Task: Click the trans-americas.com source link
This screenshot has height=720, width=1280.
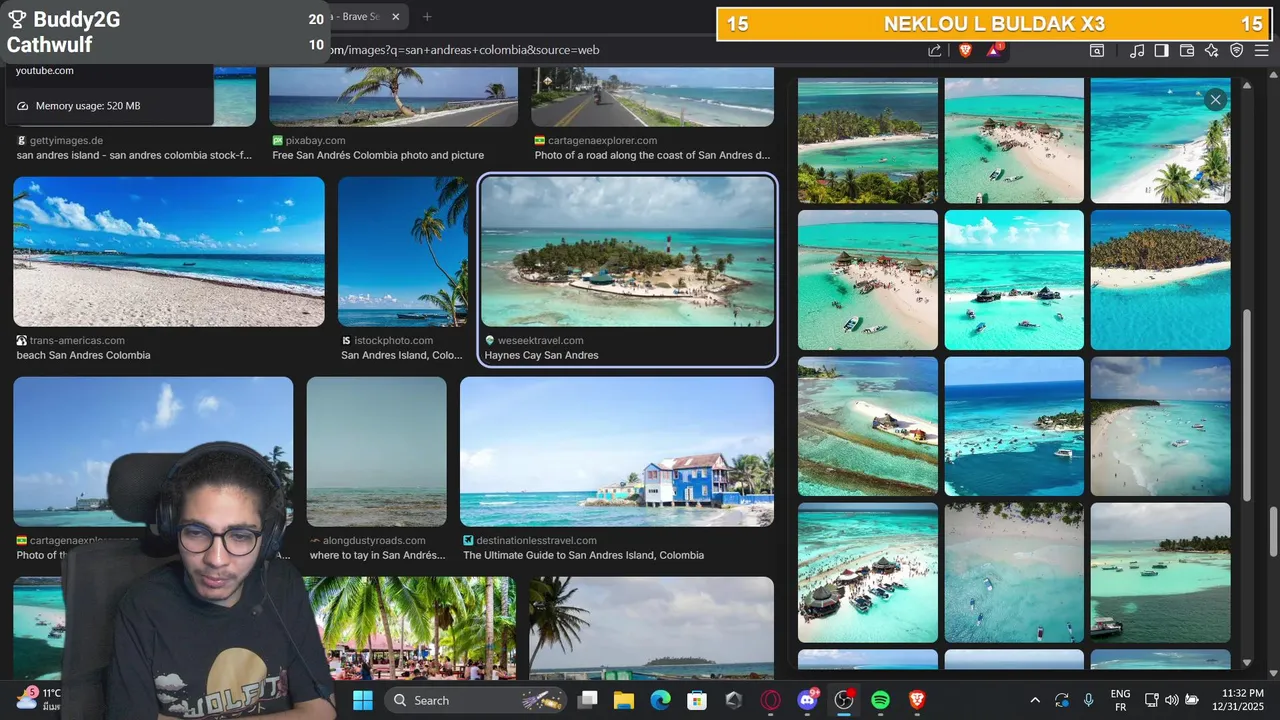Action: pos(77,341)
